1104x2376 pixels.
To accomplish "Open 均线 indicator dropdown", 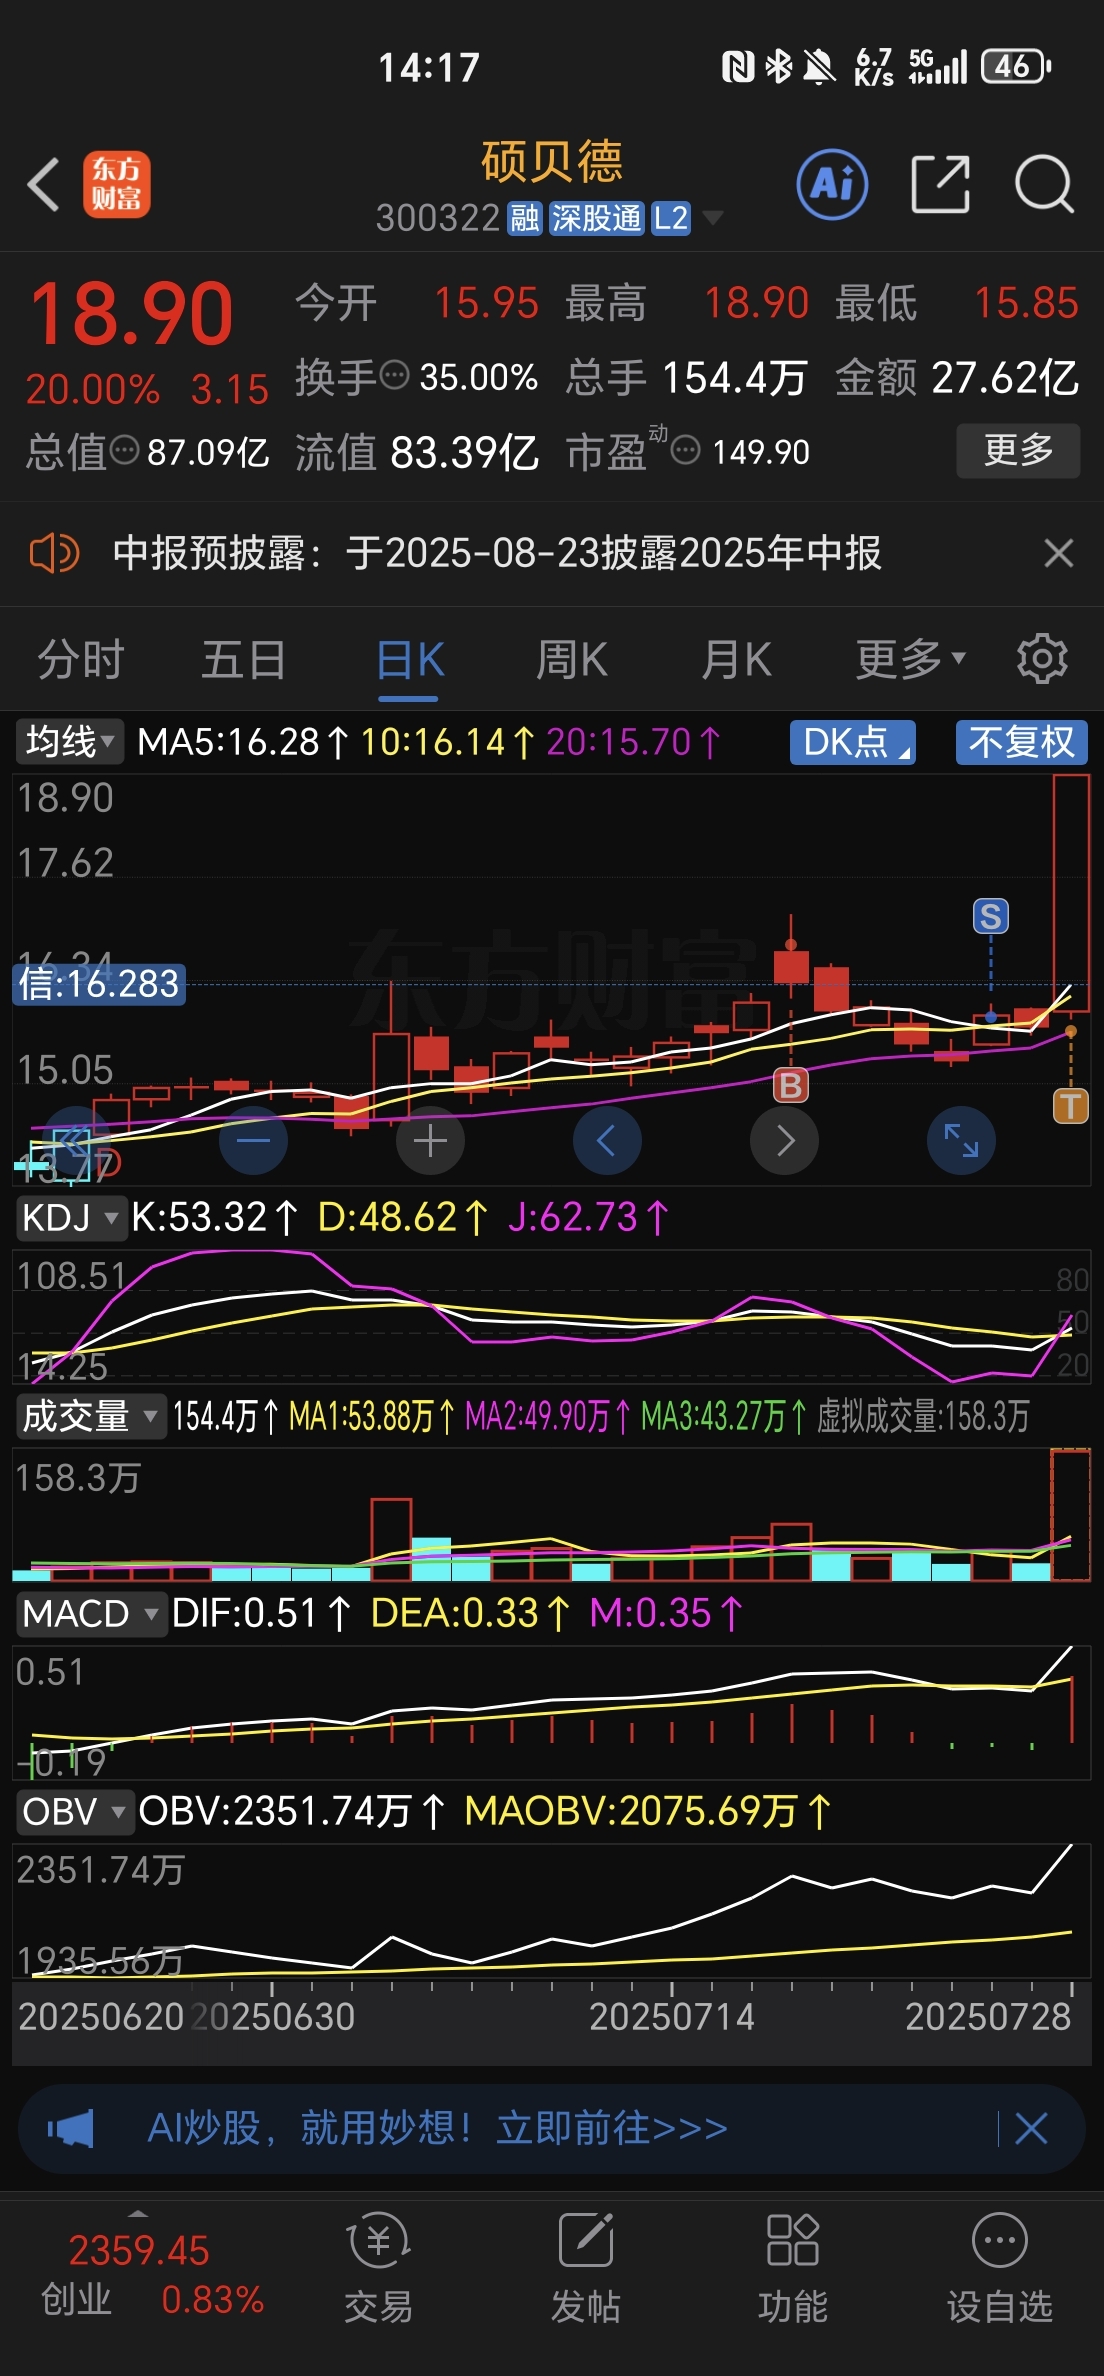I will pyautogui.click(x=70, y=742).
